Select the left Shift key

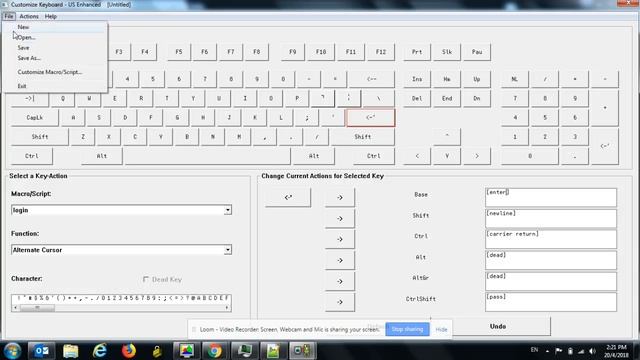click(x=40, y=137)
